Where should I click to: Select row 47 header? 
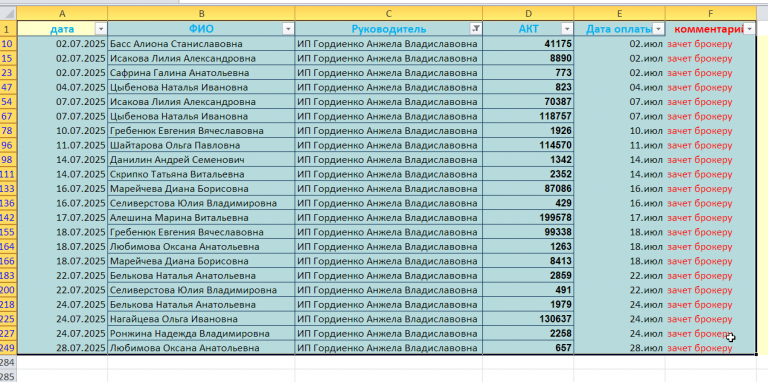(x=8, y=88)
